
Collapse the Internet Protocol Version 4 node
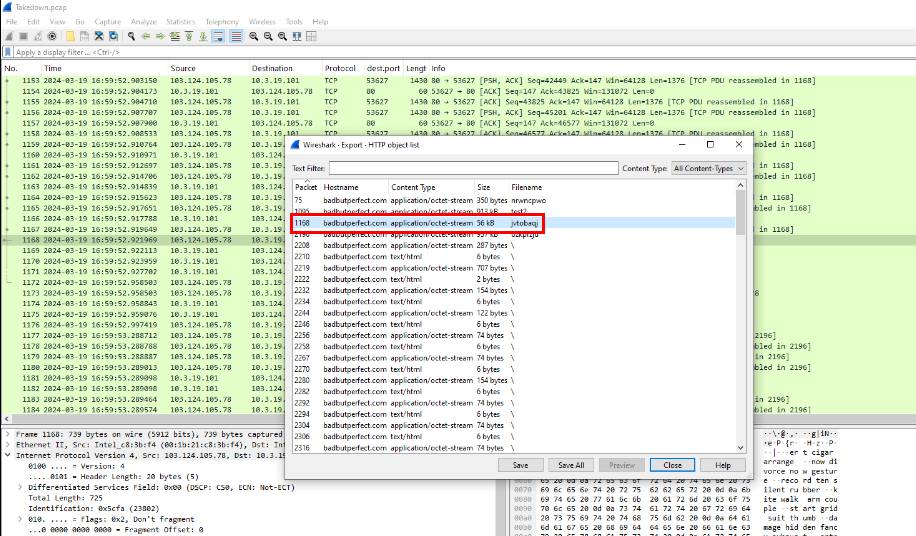[x=8, y=456]
